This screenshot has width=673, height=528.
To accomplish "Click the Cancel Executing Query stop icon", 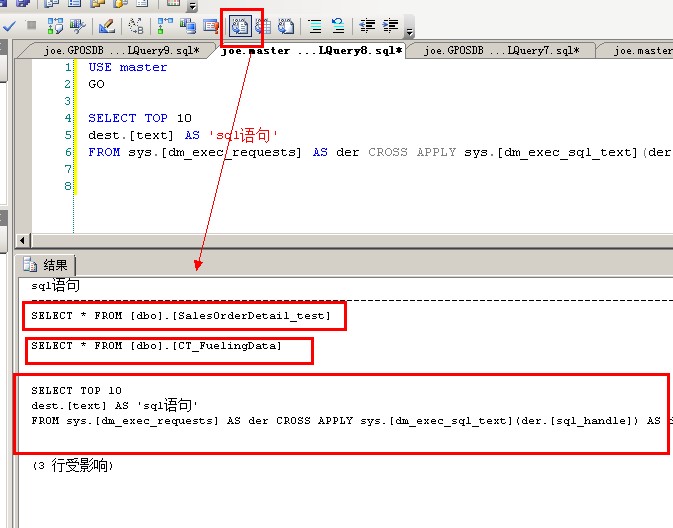I will tap(31, 26).
